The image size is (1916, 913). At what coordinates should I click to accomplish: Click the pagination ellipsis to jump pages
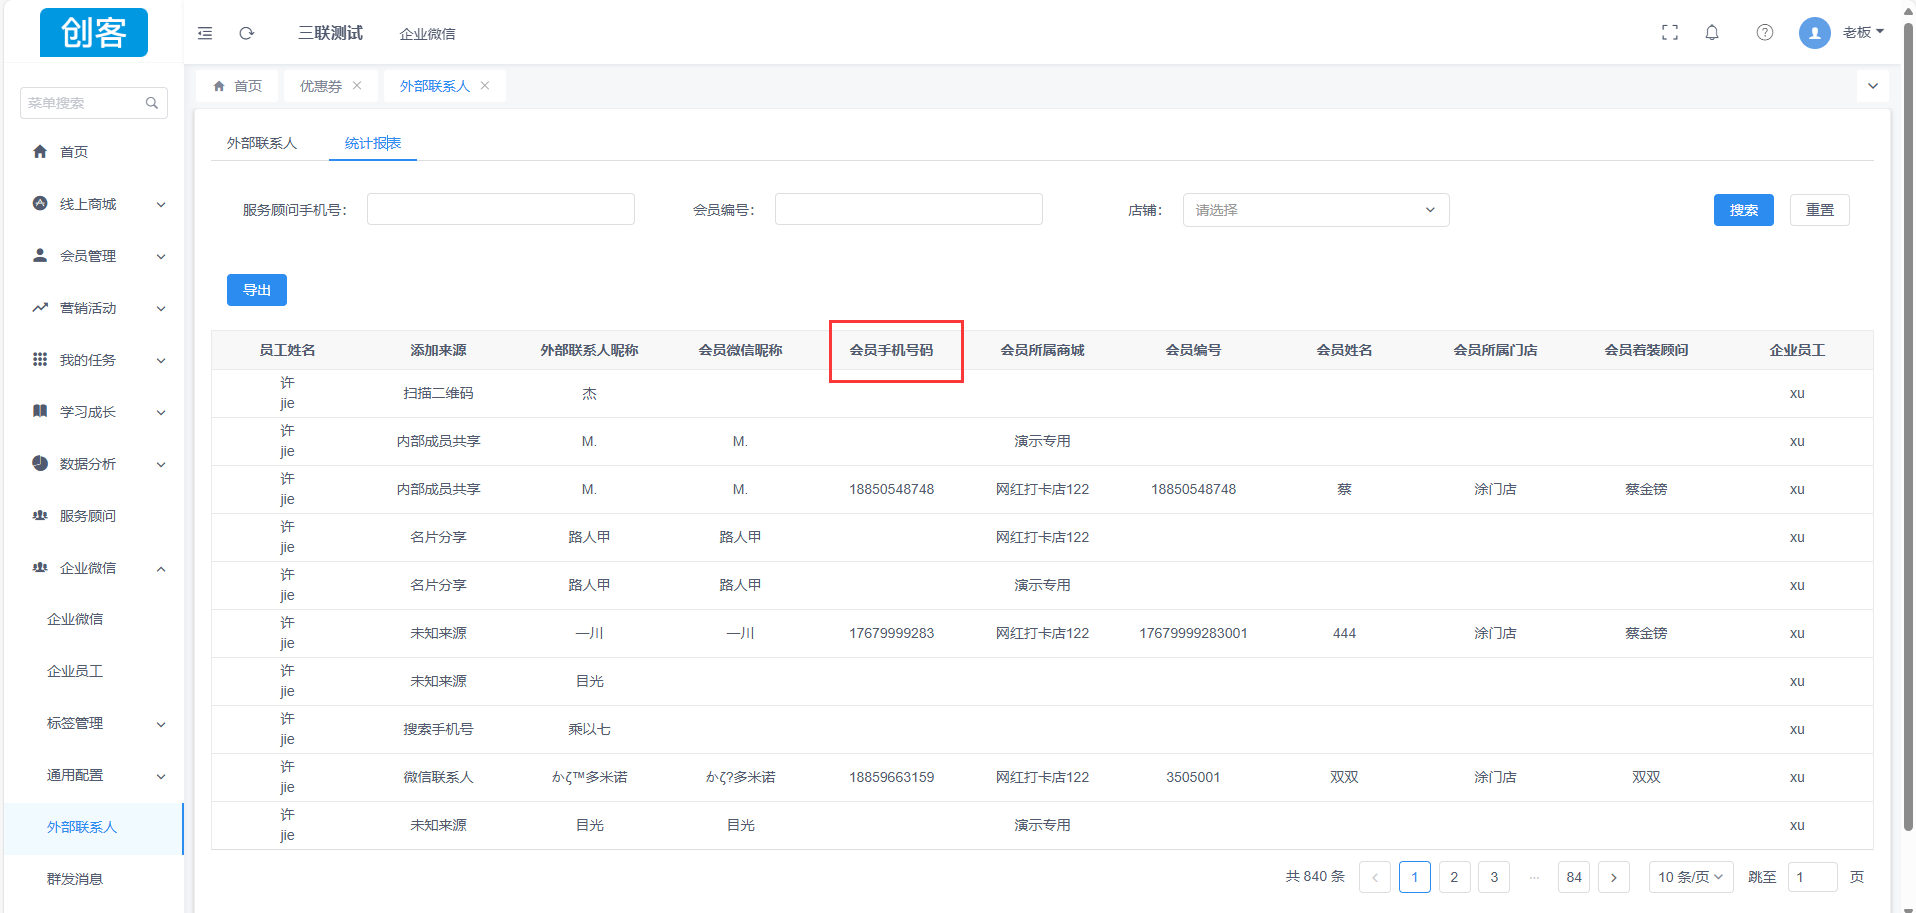[1534, 877]
